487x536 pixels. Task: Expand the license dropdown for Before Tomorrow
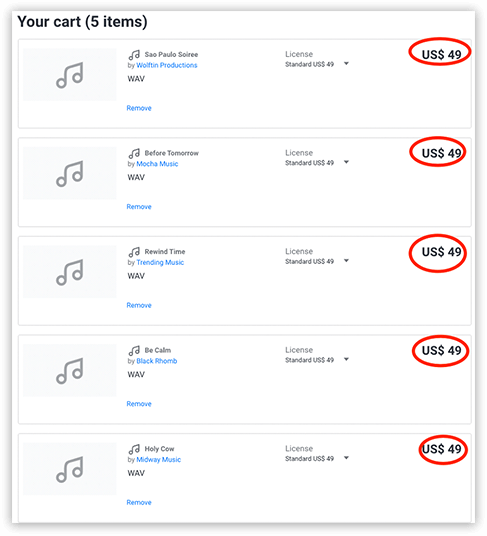346,162
